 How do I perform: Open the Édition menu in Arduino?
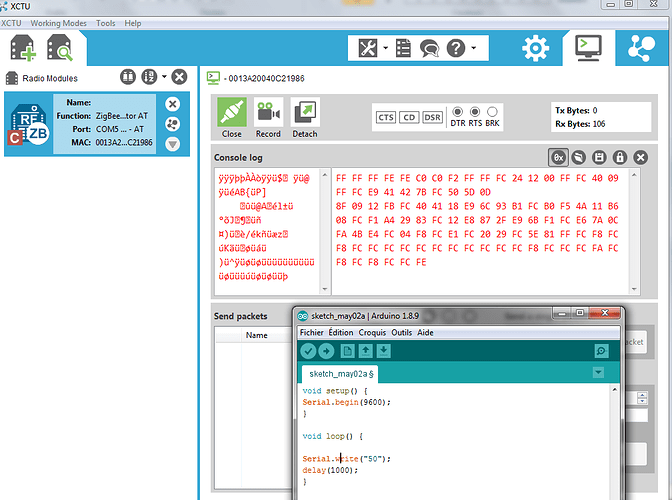341,332
